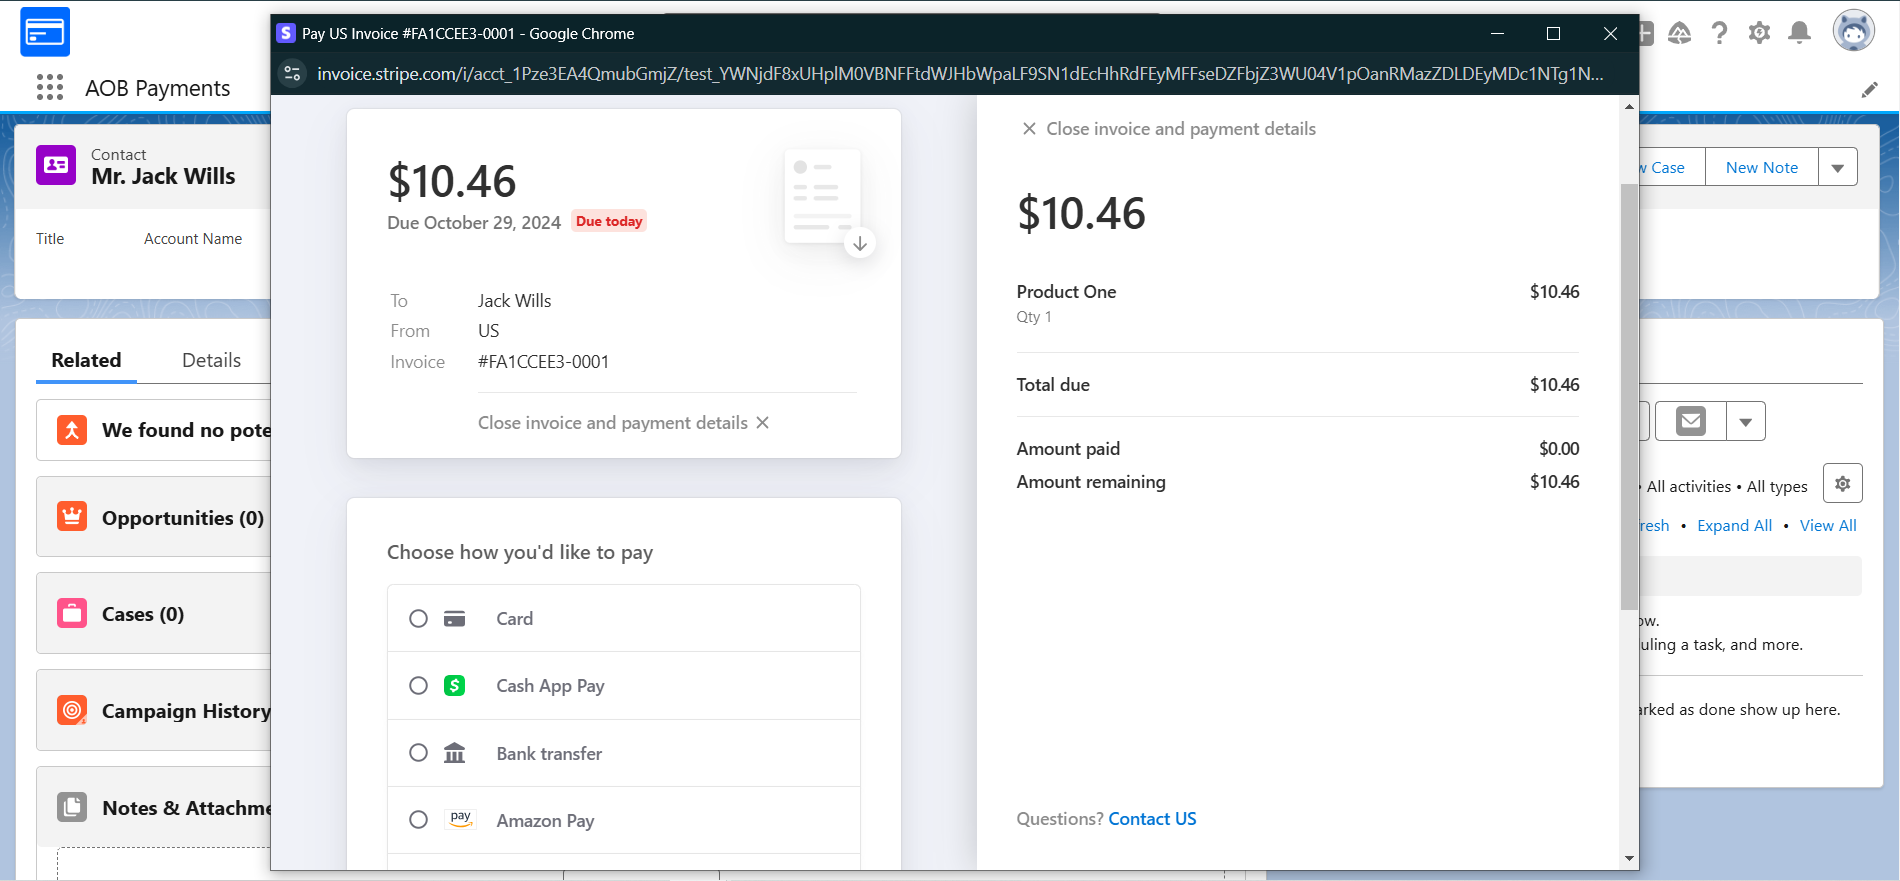Open Salesforce Setup gear icon

tap(1759, 33)
